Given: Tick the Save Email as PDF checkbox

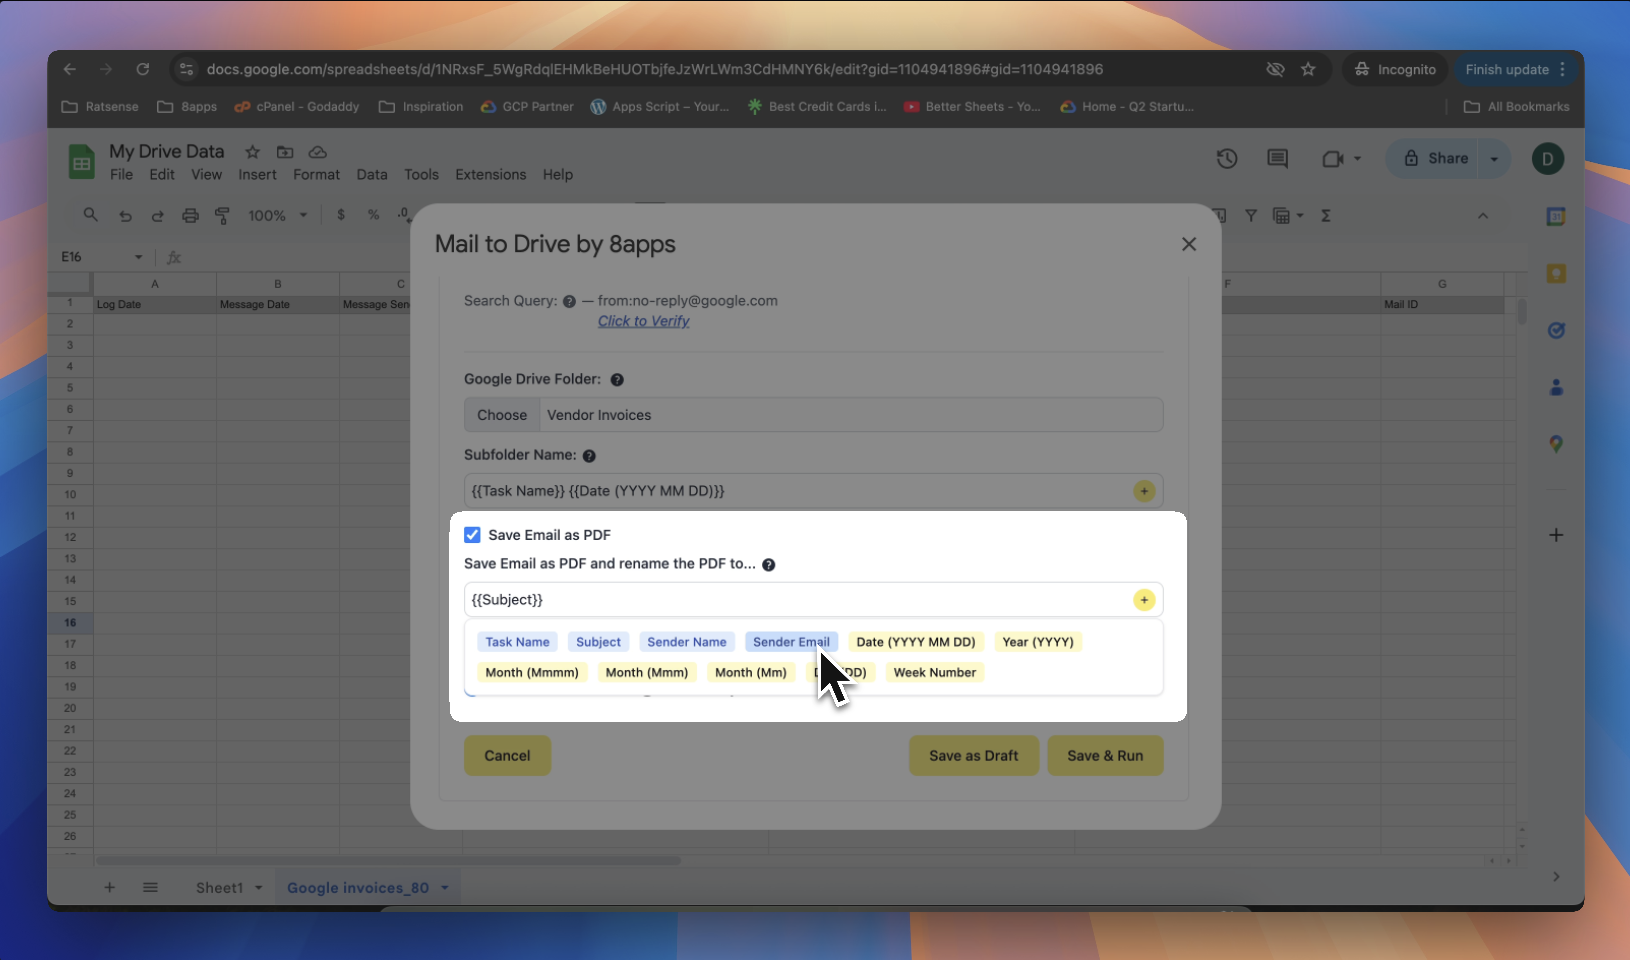Looking at the screenshot, I should click(472, 535).
